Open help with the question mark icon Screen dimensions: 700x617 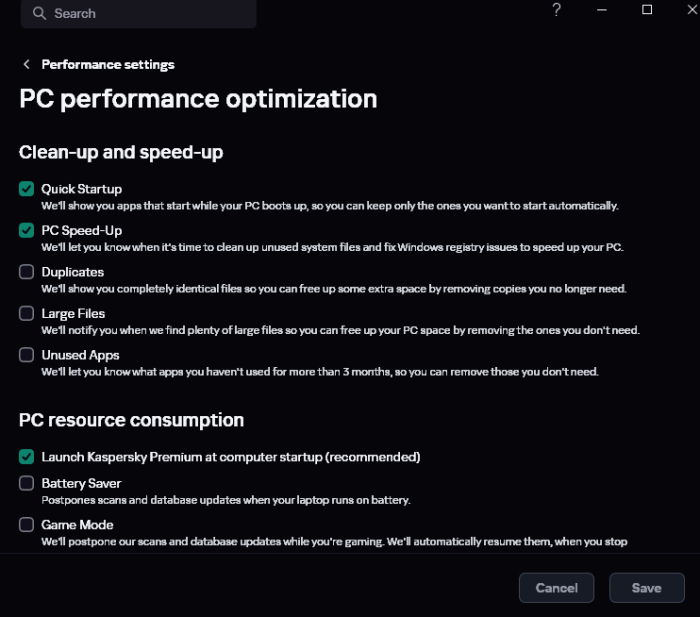pyautogui.click(x=557, y=10)
